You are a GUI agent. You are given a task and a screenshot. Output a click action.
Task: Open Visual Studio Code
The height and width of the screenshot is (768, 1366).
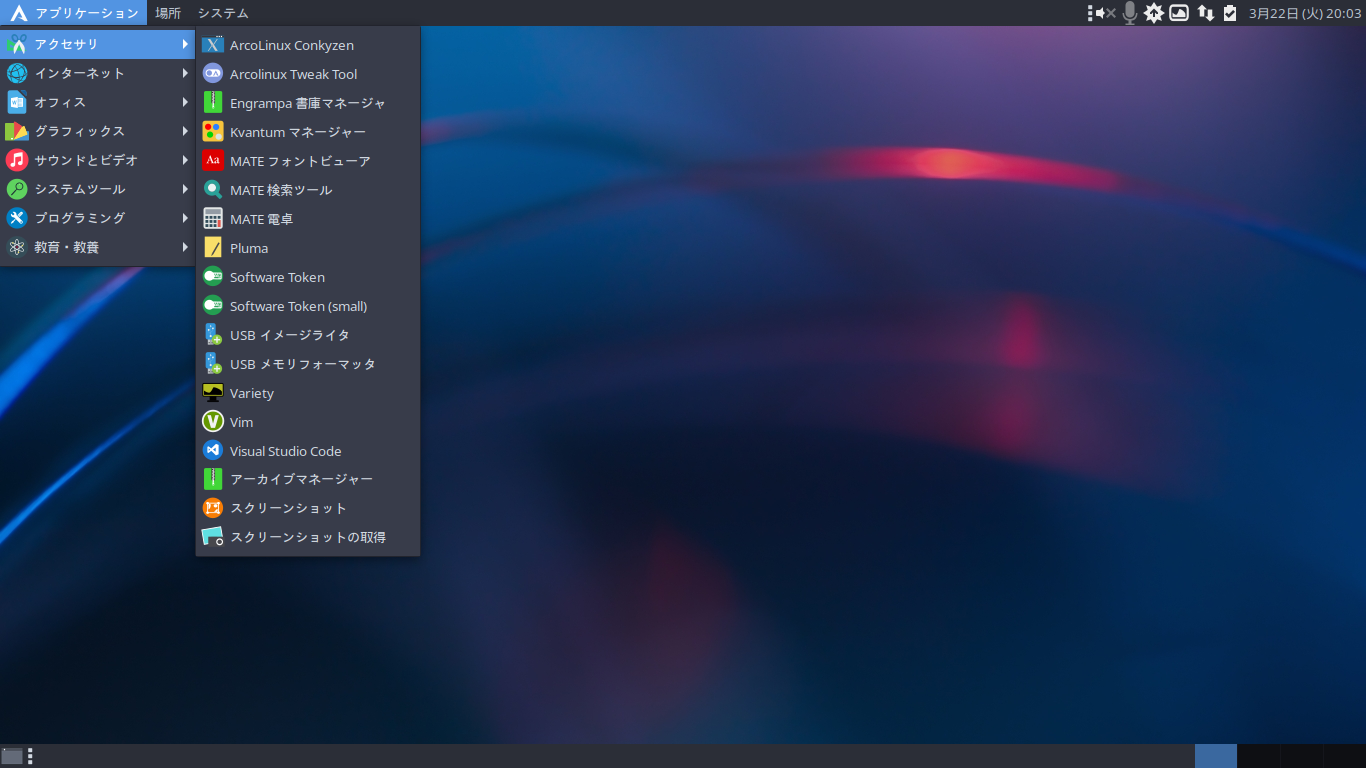click(x=308, y=451)
